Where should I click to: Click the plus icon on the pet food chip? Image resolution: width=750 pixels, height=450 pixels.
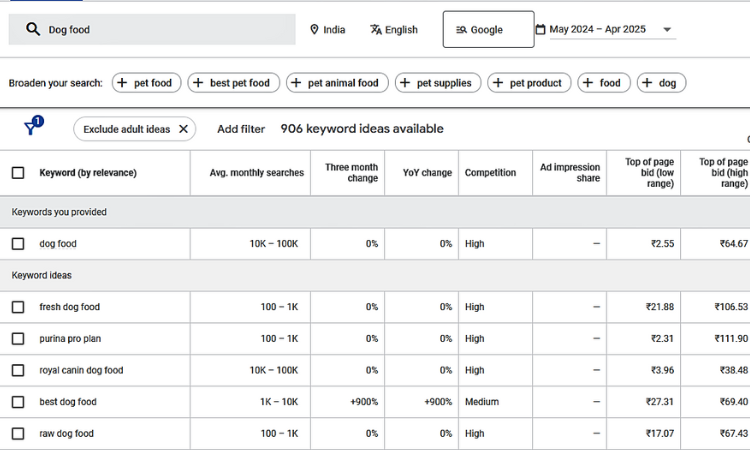pyautogui.click(x=122, y=83)
